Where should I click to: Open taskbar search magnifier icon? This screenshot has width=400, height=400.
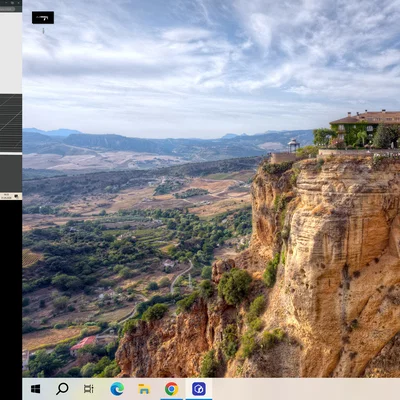(62, 389)
